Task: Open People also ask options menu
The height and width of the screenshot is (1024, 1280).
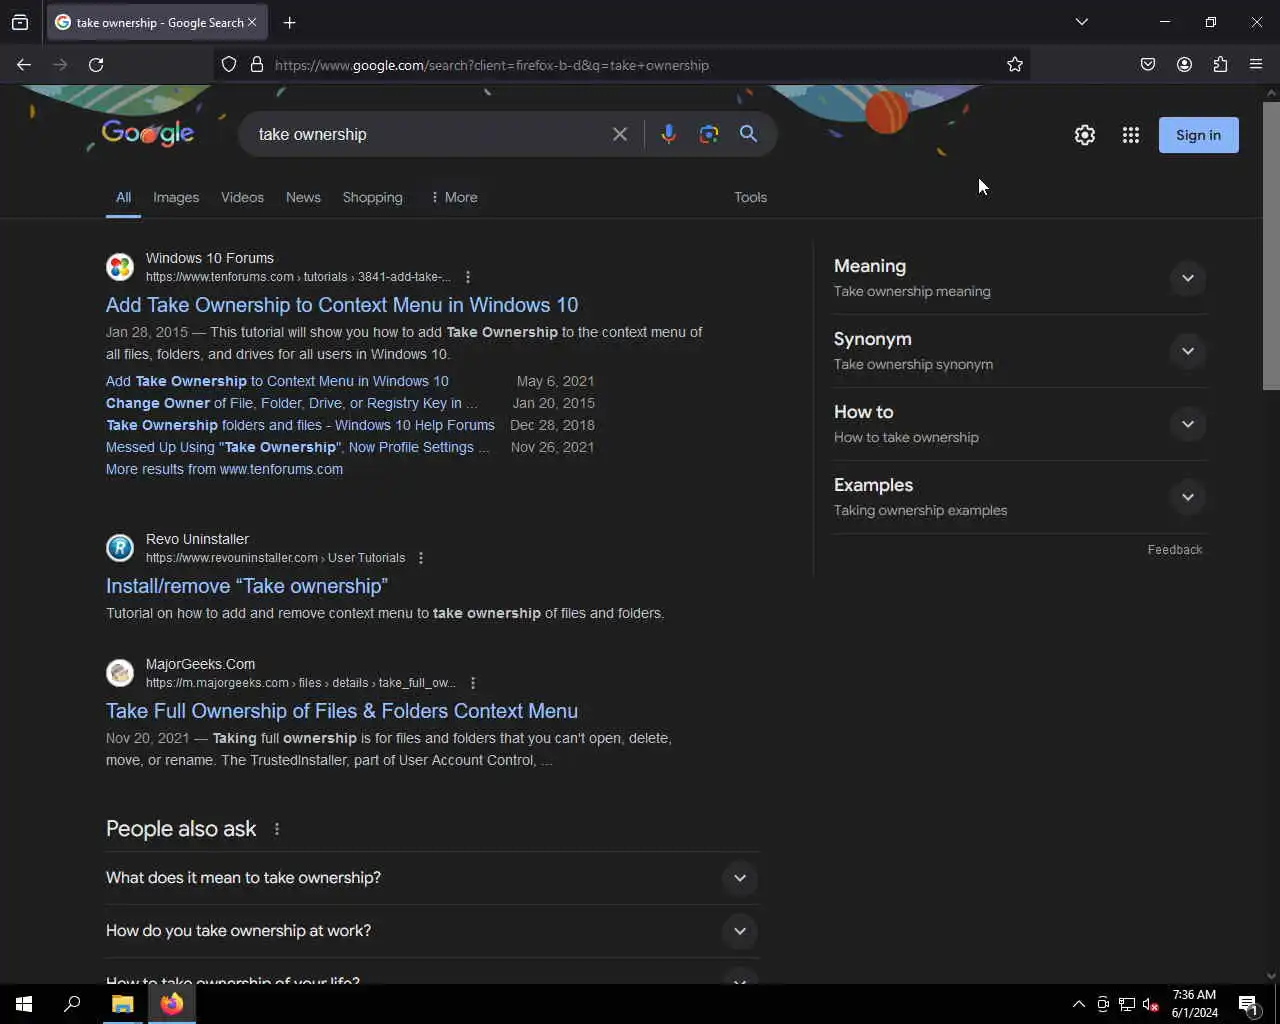Action: coord(277,829)
